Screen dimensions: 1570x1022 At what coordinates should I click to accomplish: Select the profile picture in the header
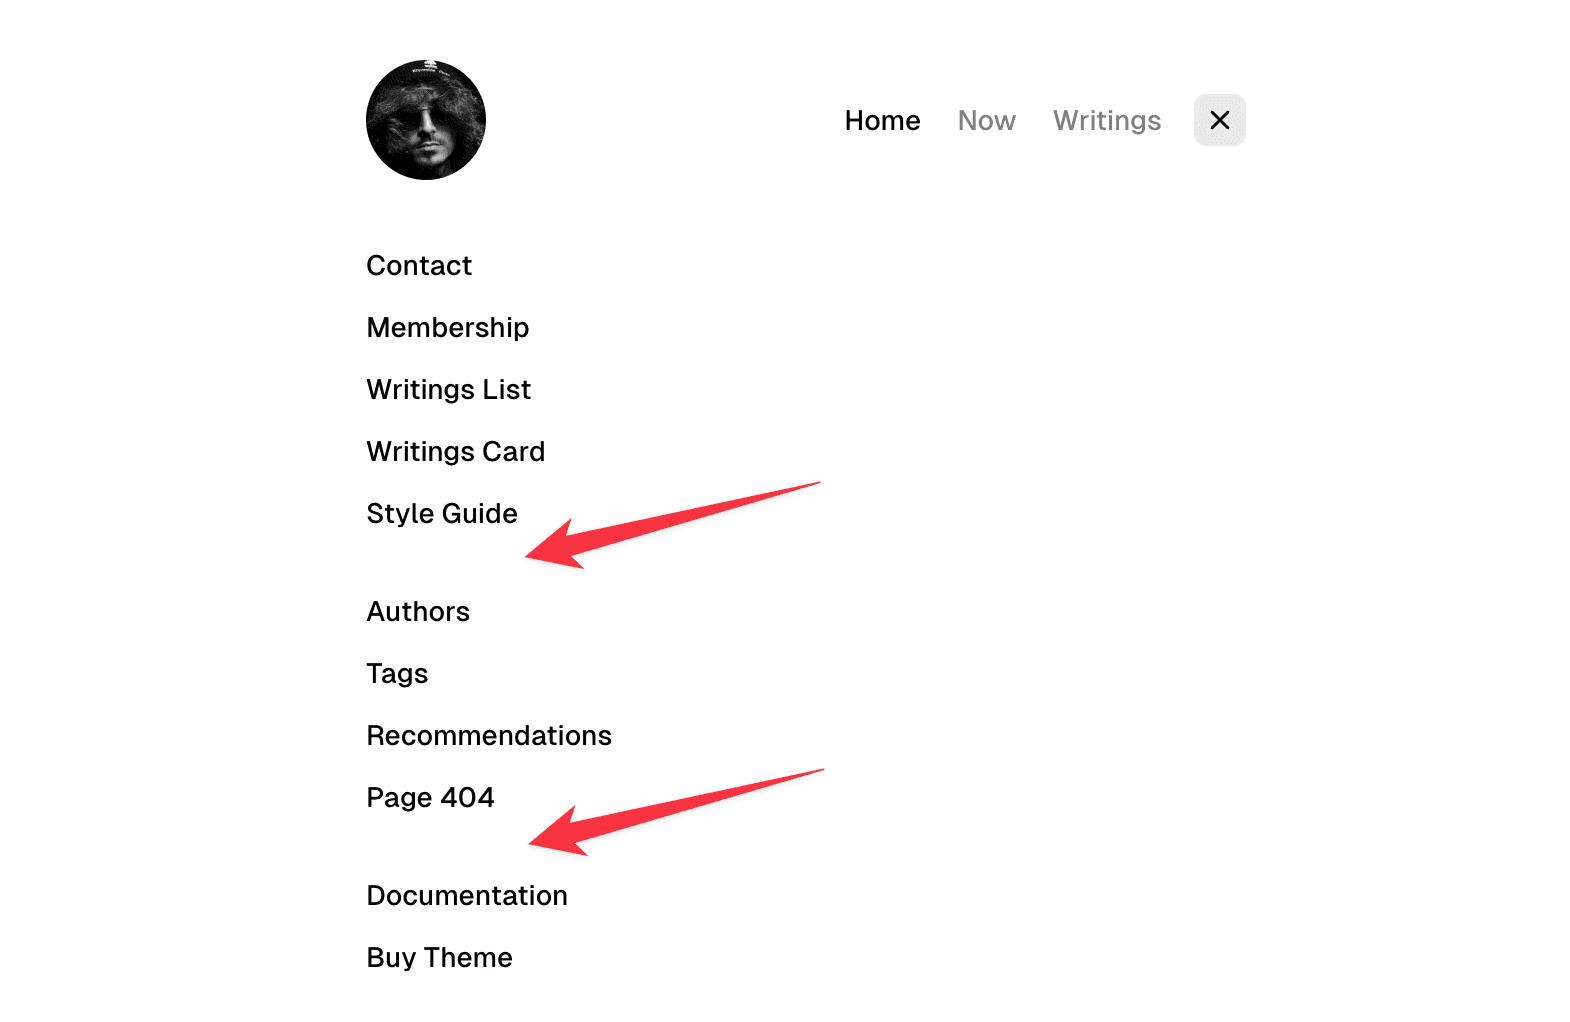pos(425,119)
